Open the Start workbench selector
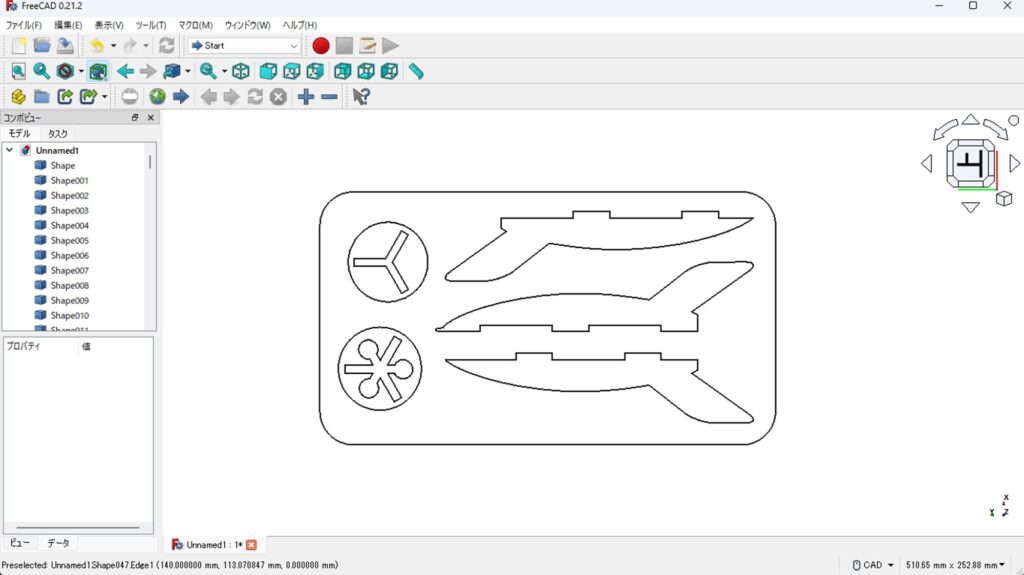 pos(244,46)
